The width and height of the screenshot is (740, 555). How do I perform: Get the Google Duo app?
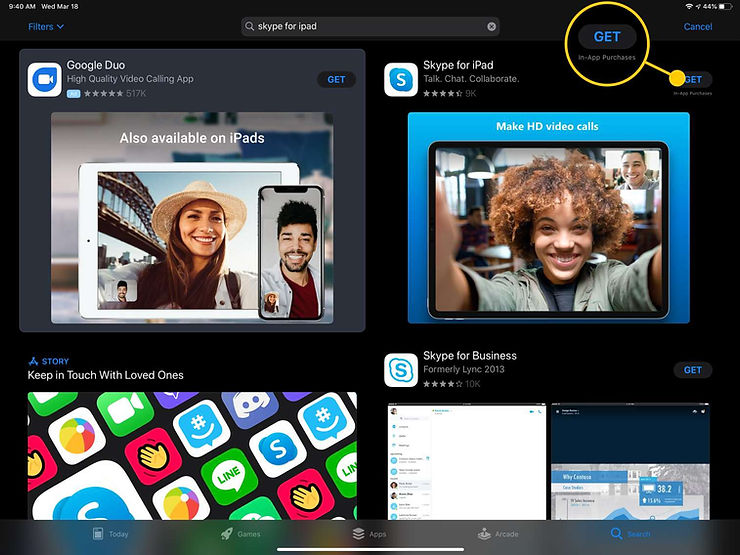[x=336, y=79]
